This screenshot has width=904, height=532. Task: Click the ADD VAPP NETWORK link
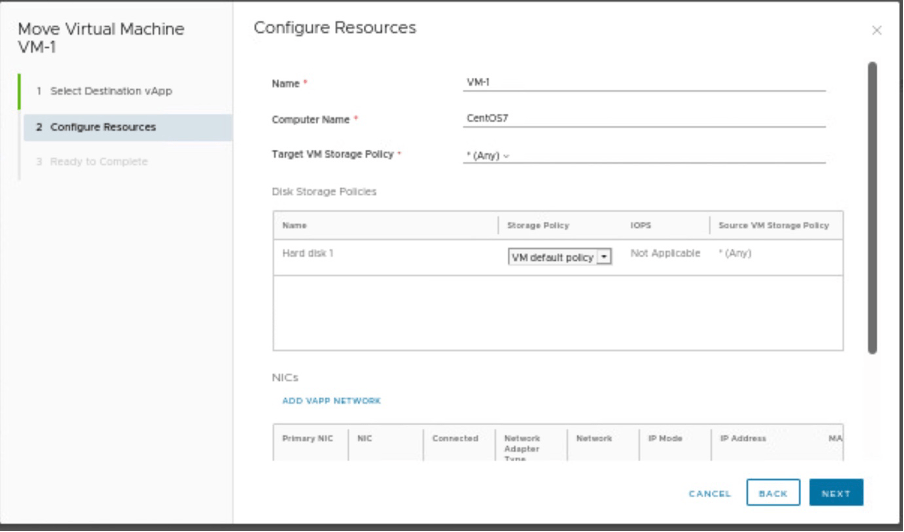331,401
